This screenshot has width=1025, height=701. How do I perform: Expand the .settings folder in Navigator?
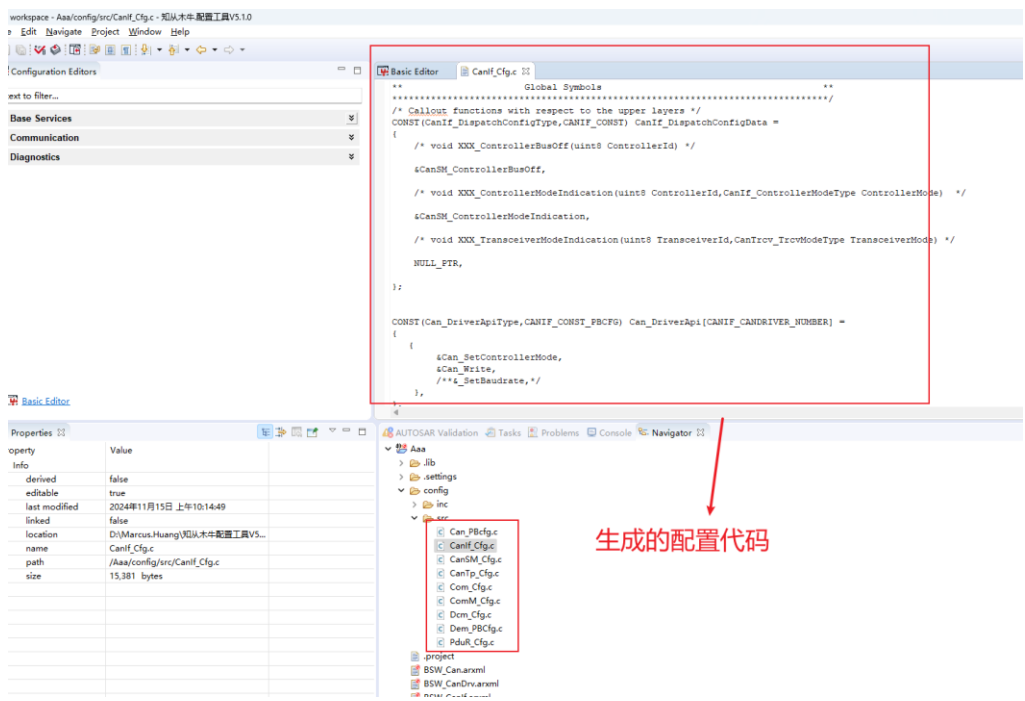(402, 477)
